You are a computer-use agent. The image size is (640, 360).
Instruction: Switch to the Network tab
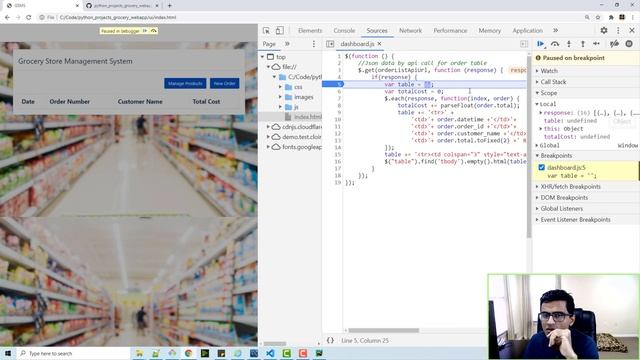(410, 31)
